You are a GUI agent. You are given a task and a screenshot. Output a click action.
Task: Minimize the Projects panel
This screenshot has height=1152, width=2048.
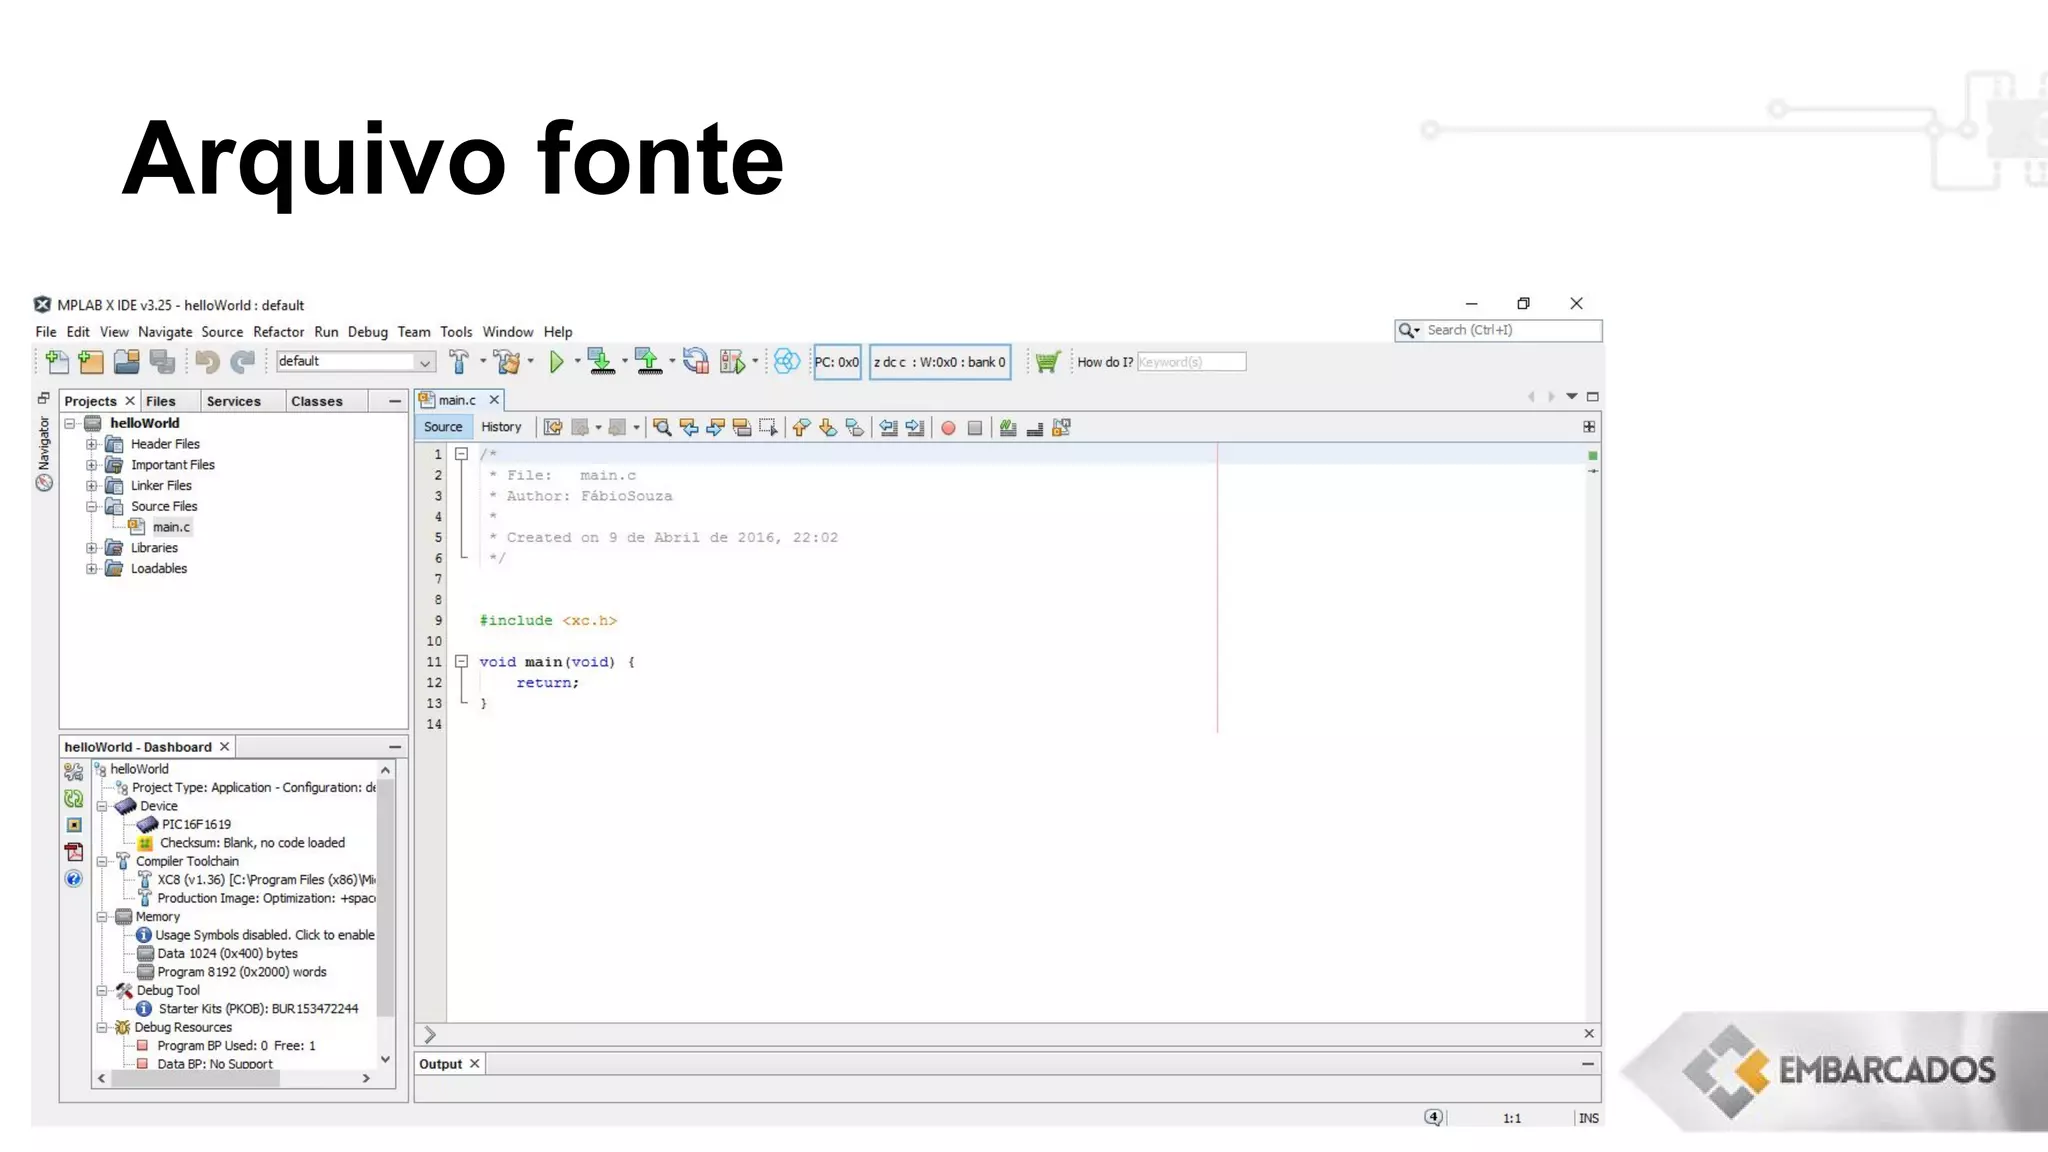[x=395, y=401]
